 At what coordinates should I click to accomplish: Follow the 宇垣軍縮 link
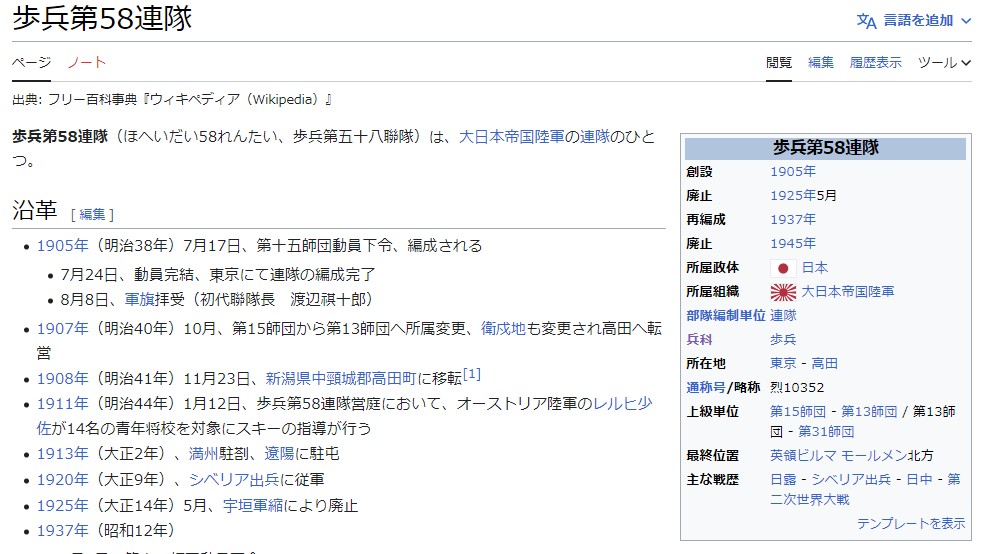coord(253,506)
